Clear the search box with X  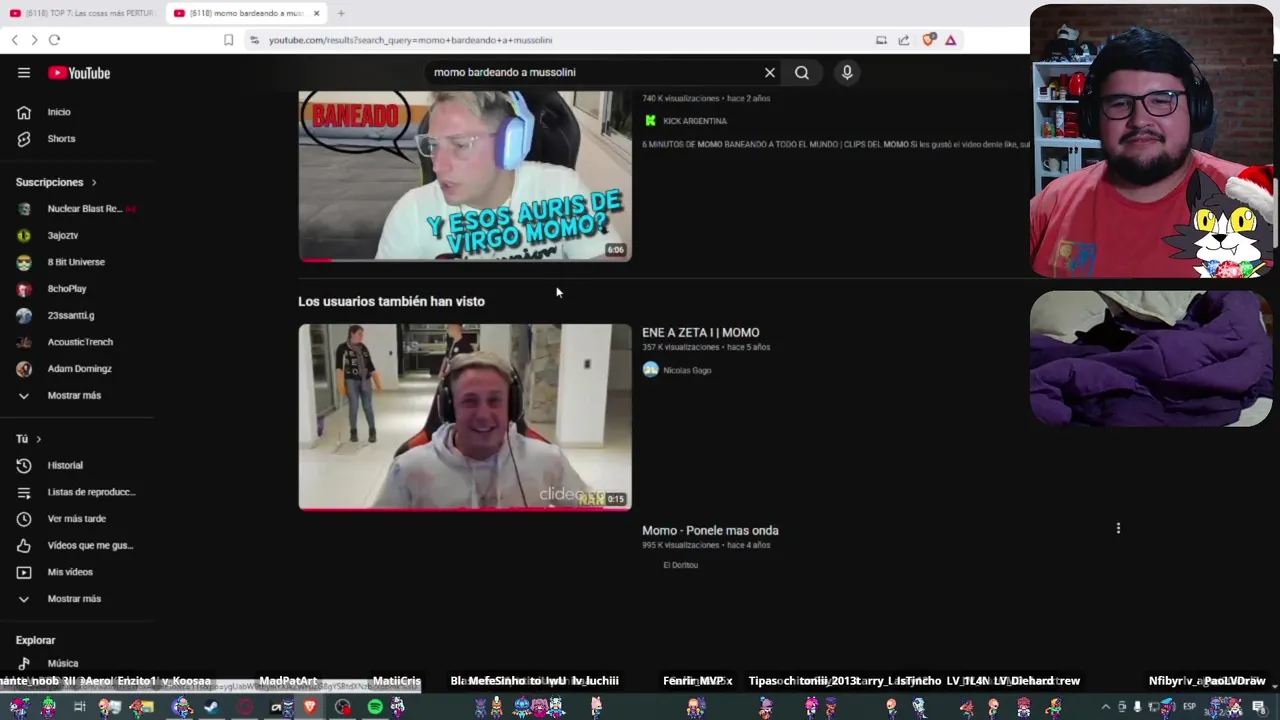770,72
